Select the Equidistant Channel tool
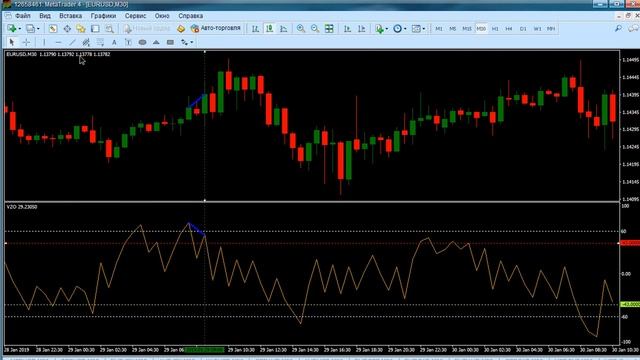This screenshot has height=360, width=640. (x=86, y=42)
